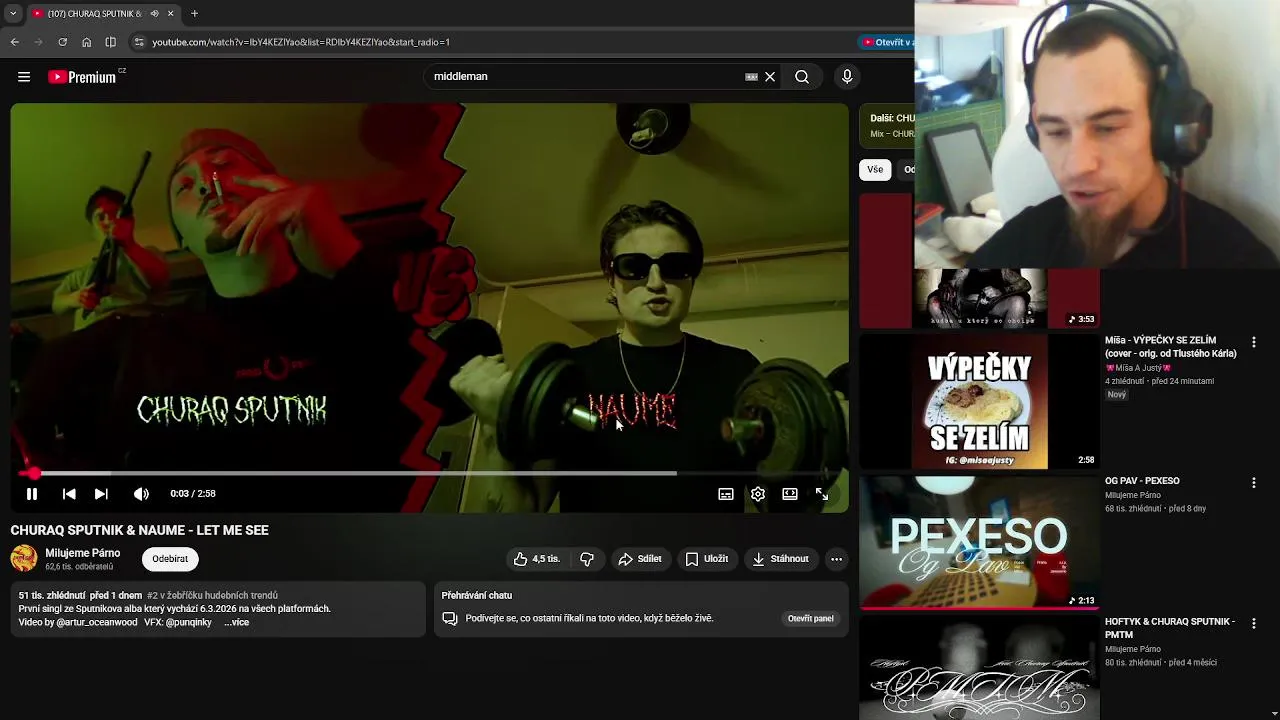
Task: Like the video with 4,5 tis.
Action: tap(537, 559)
